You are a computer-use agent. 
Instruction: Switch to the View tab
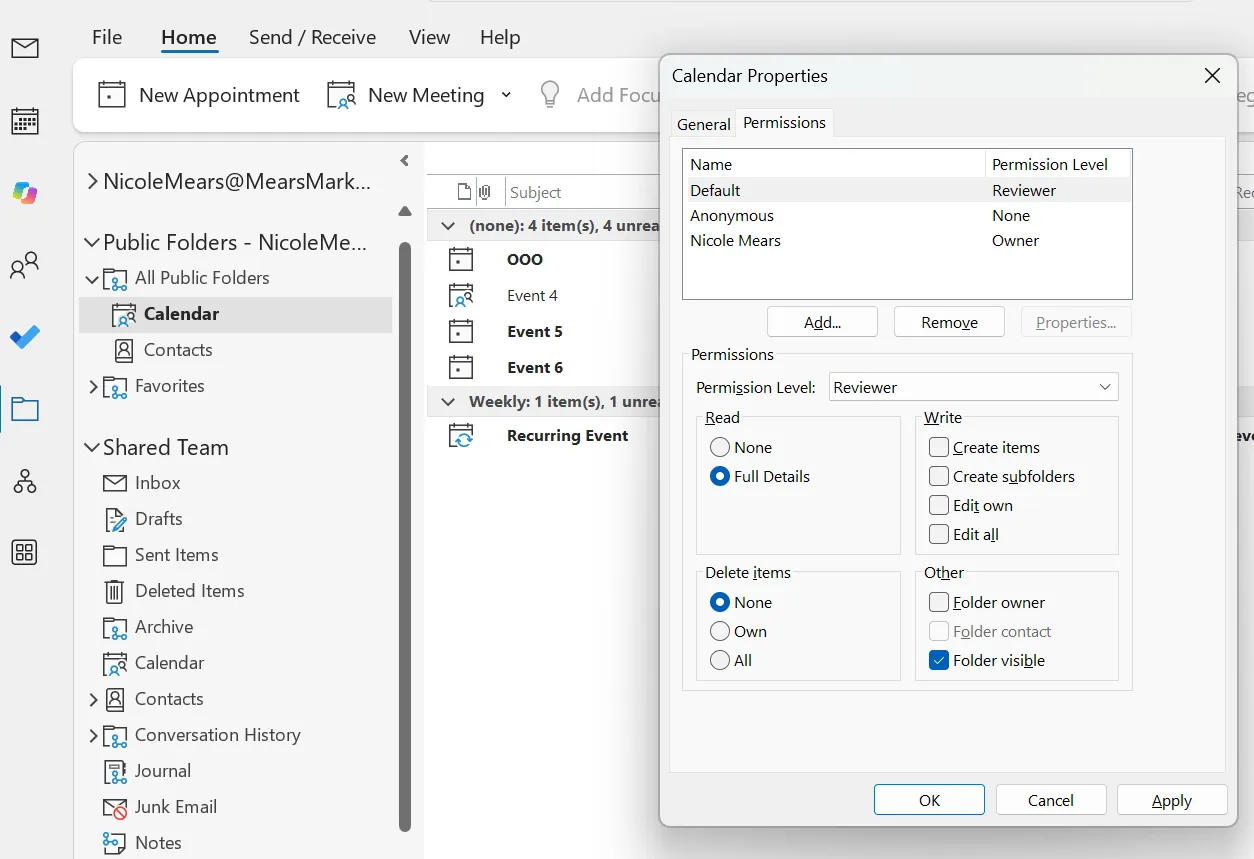tap(429, 37)
